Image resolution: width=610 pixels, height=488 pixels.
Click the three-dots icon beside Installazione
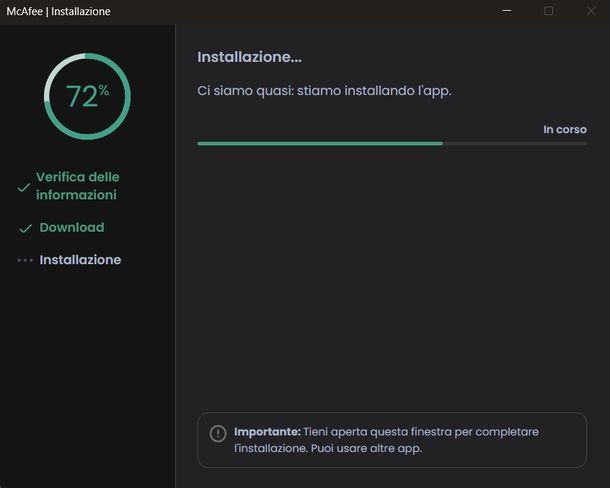pyautogui.click(x=25, y=260)
